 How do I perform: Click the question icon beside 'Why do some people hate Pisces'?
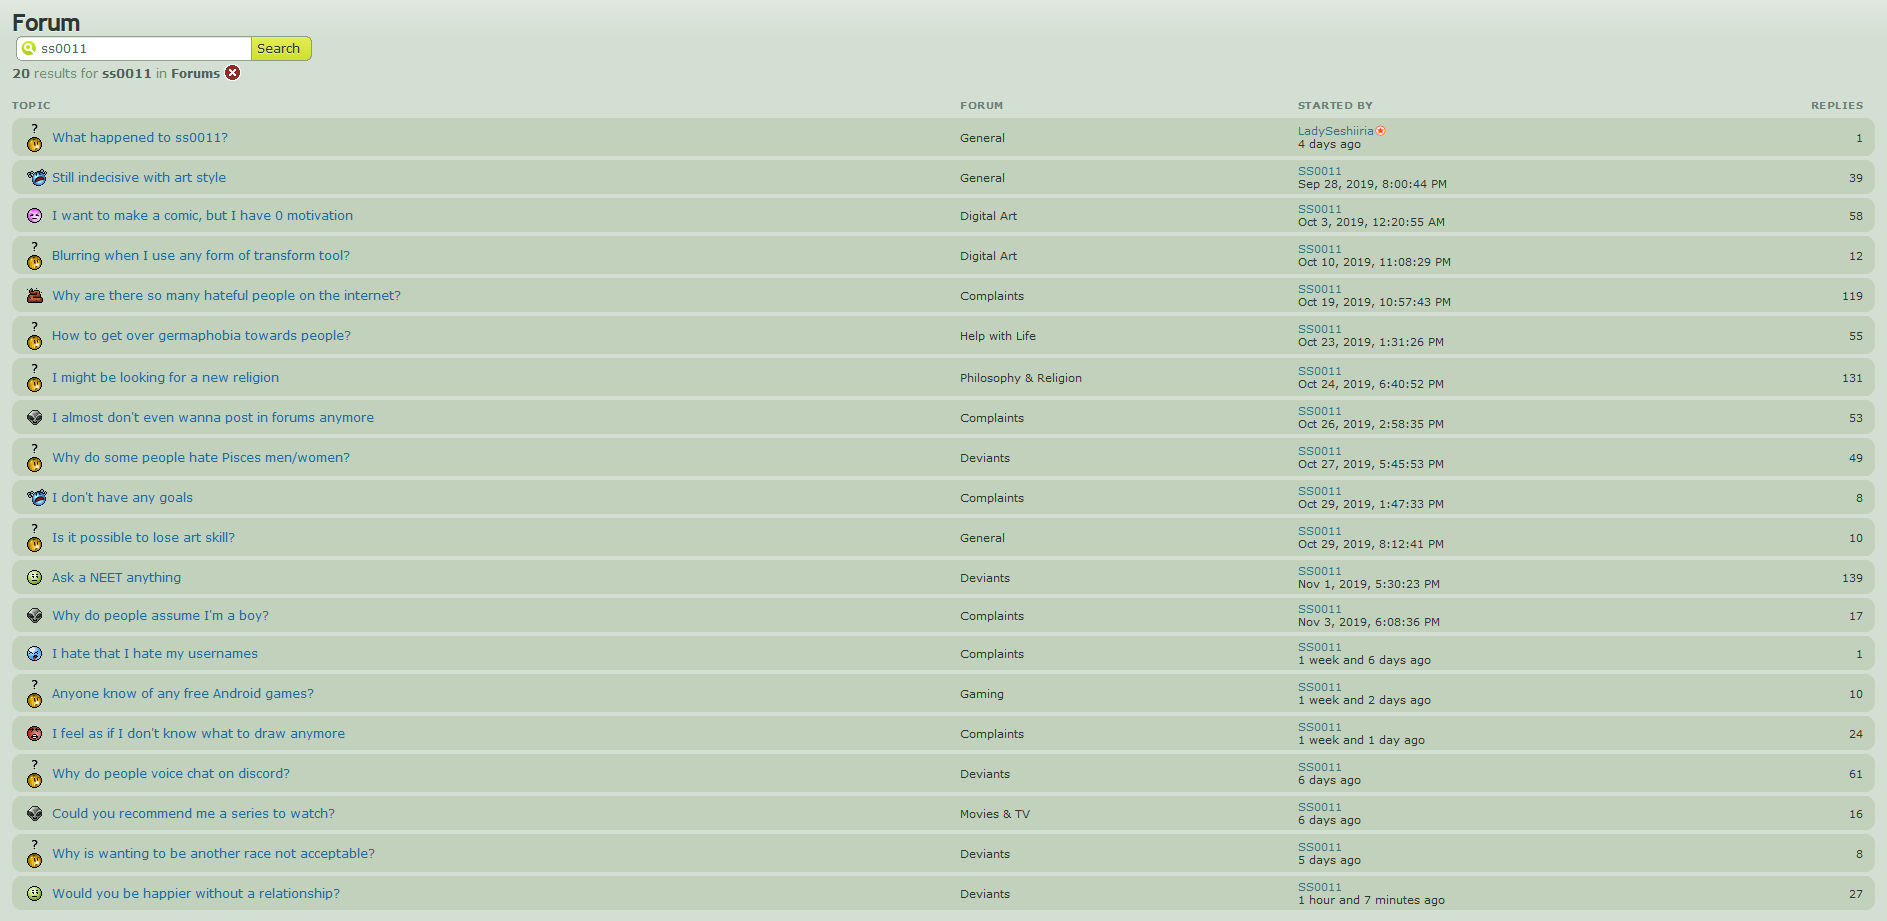(34, 458)
